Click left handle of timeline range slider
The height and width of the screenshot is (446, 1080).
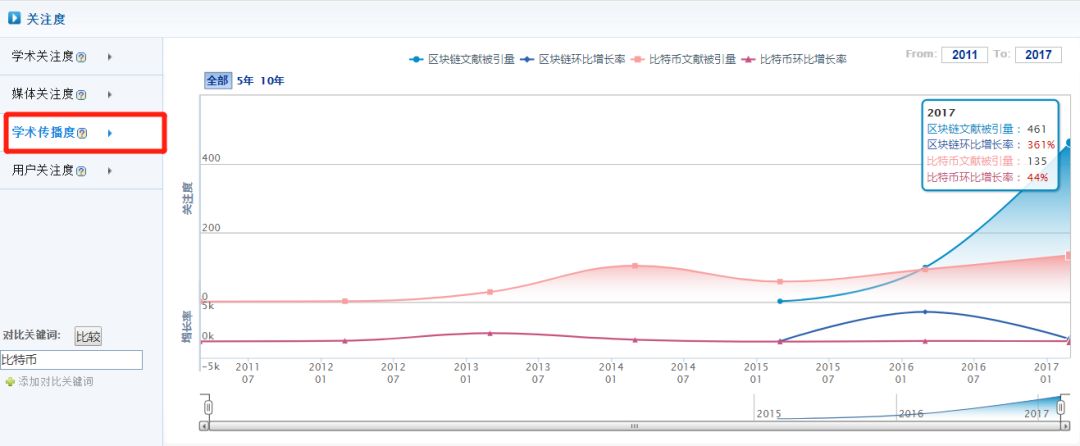click(208, 407)
